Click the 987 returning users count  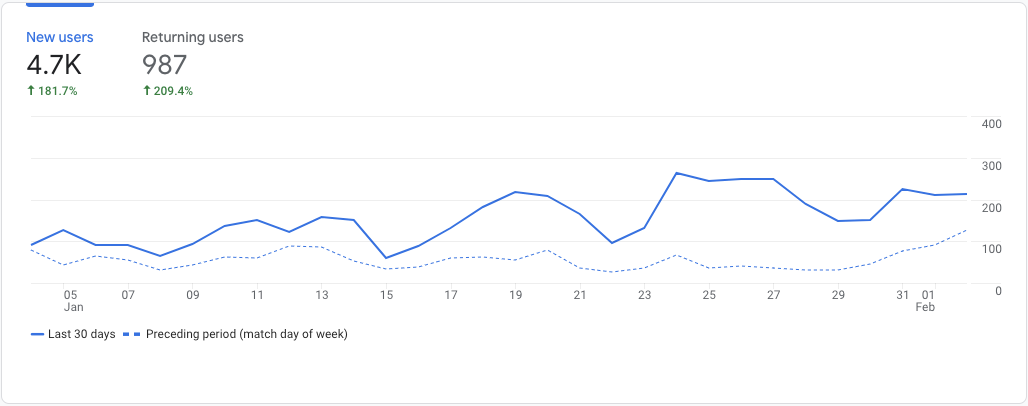pyautogui.click(x=164, y=65)
